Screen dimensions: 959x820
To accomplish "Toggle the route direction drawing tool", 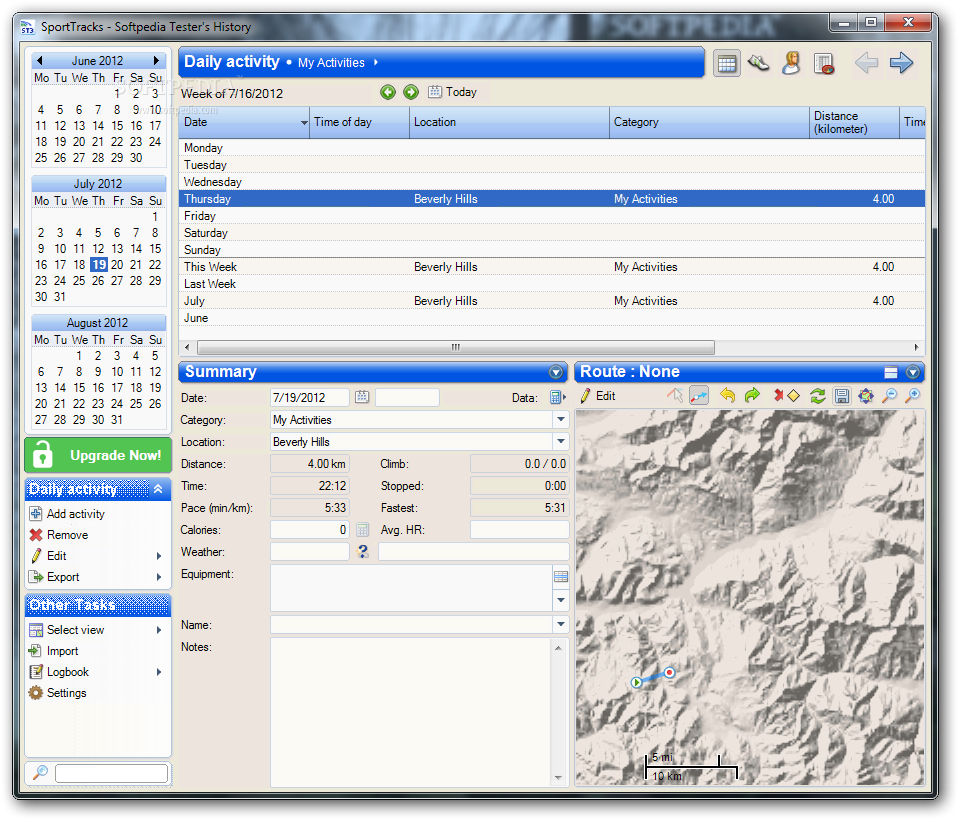I will point(698,396).
